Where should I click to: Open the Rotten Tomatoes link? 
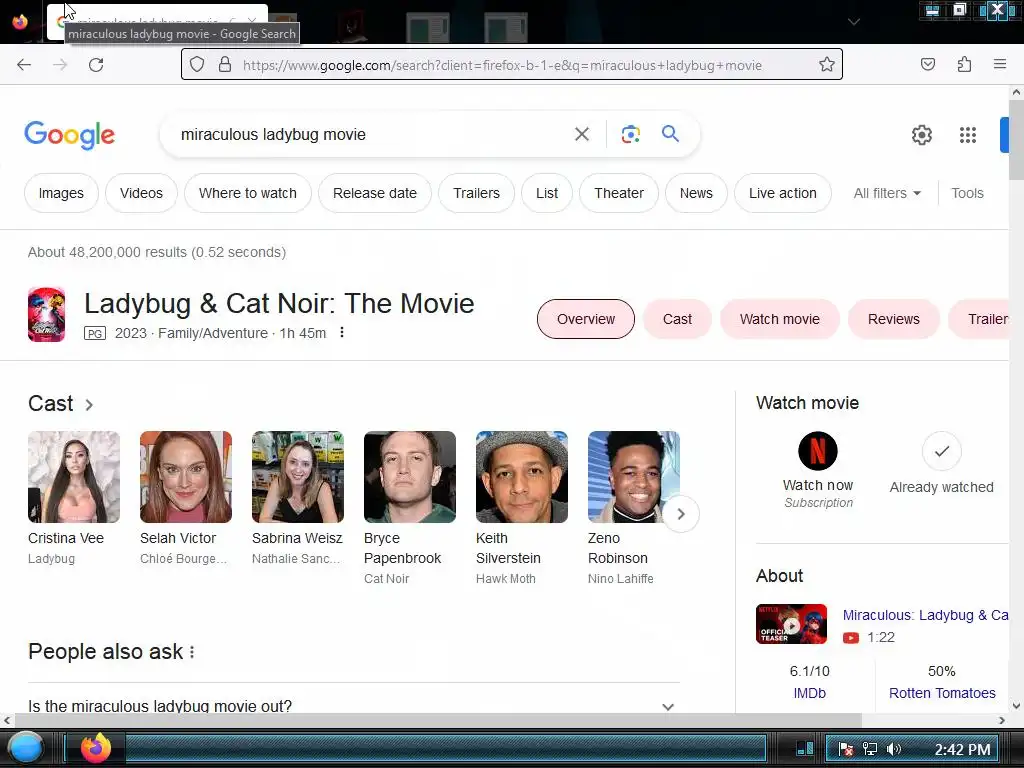tap(942, 693)
